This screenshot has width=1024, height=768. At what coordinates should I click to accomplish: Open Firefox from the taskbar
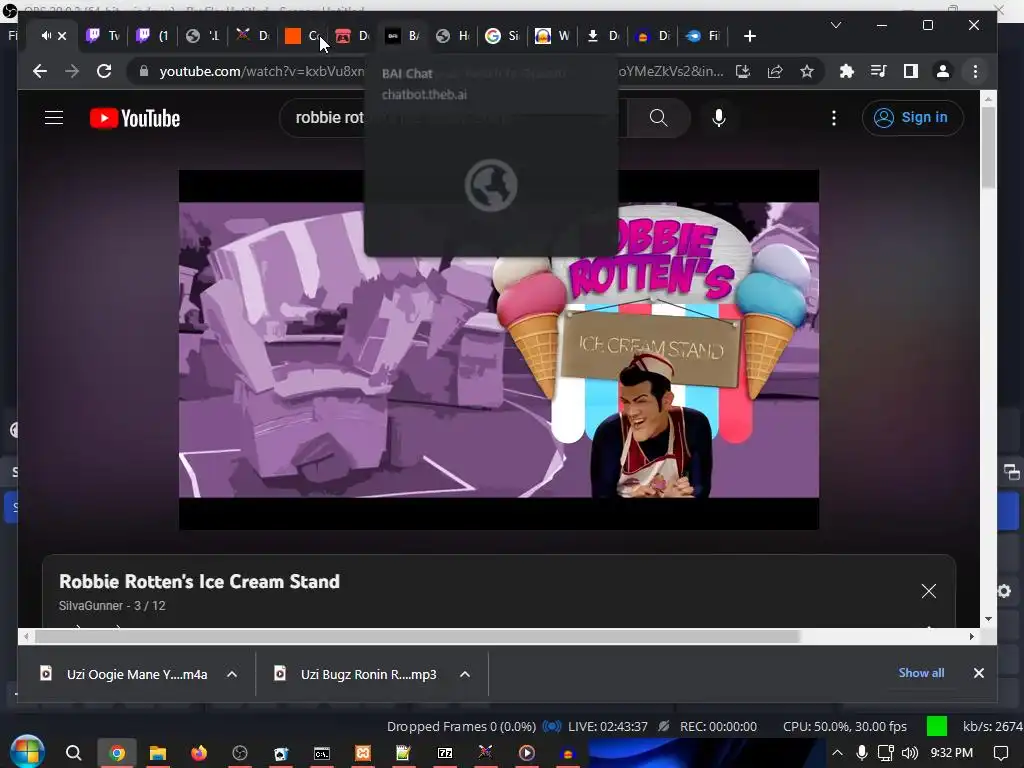click(x=199, y=753)
